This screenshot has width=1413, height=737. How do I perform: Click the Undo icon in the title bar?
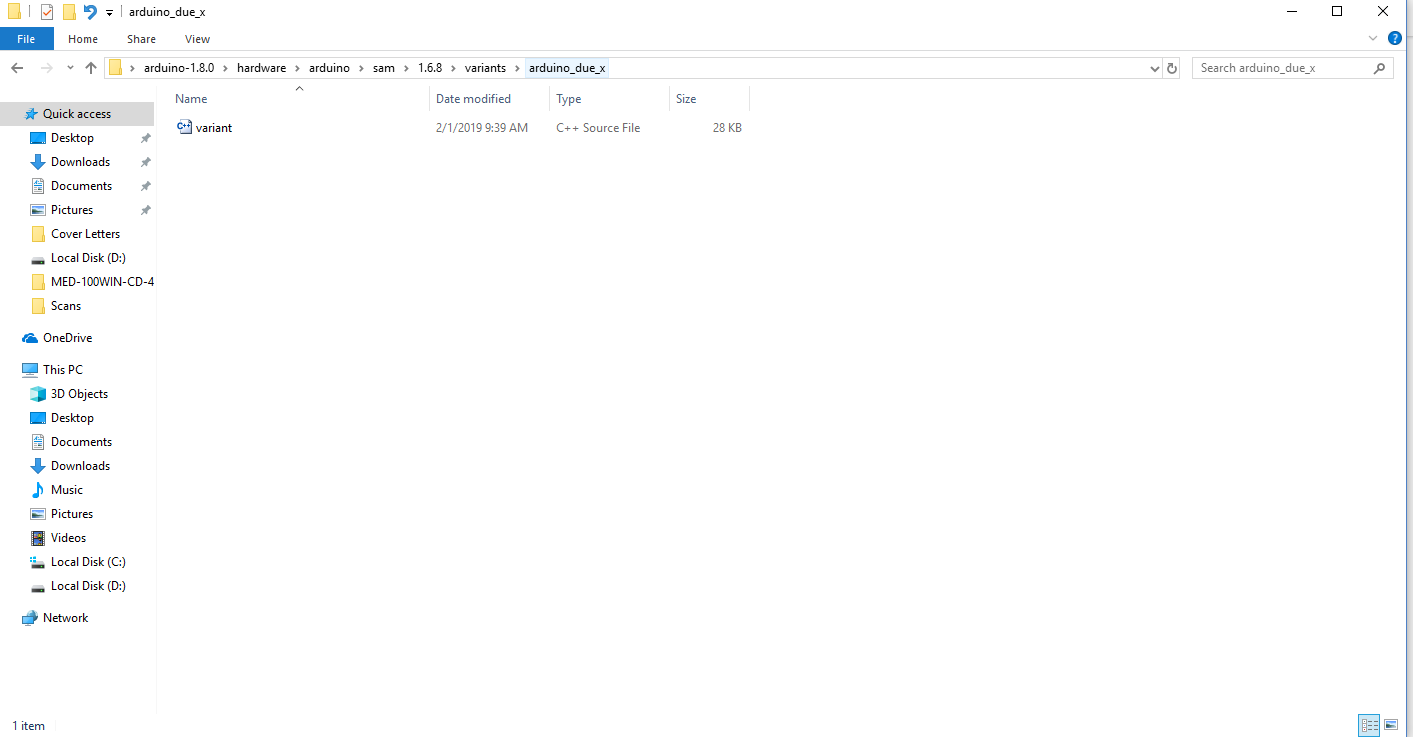[91, 11]
